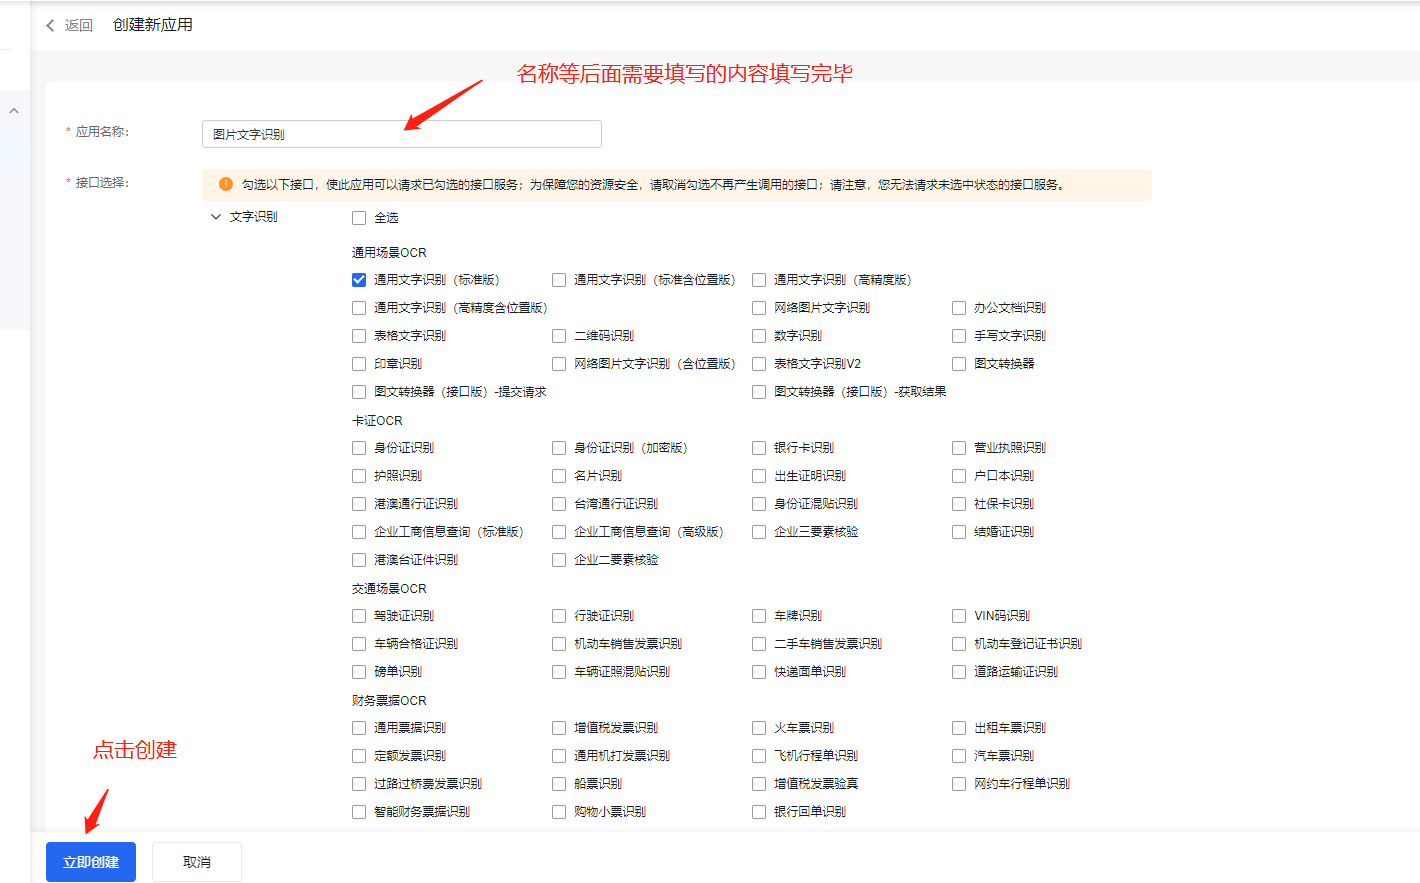
Task: Click the orange warning info icon
Action: point(226,184)
